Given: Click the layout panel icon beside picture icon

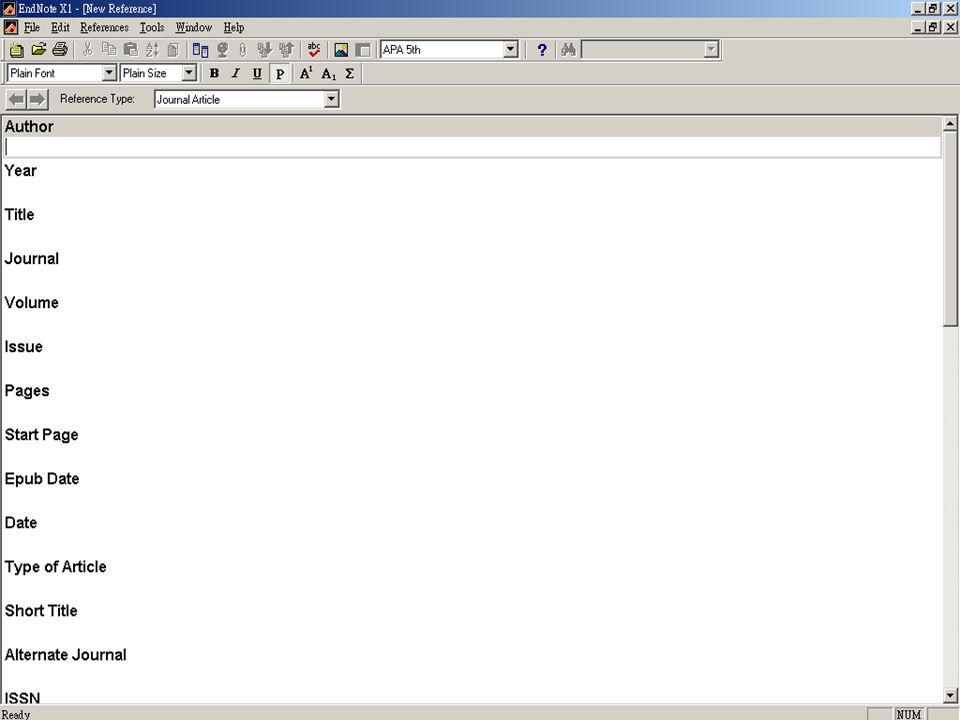Looking at the screenshot, I should pyautogui.click(x=362, y=50).
